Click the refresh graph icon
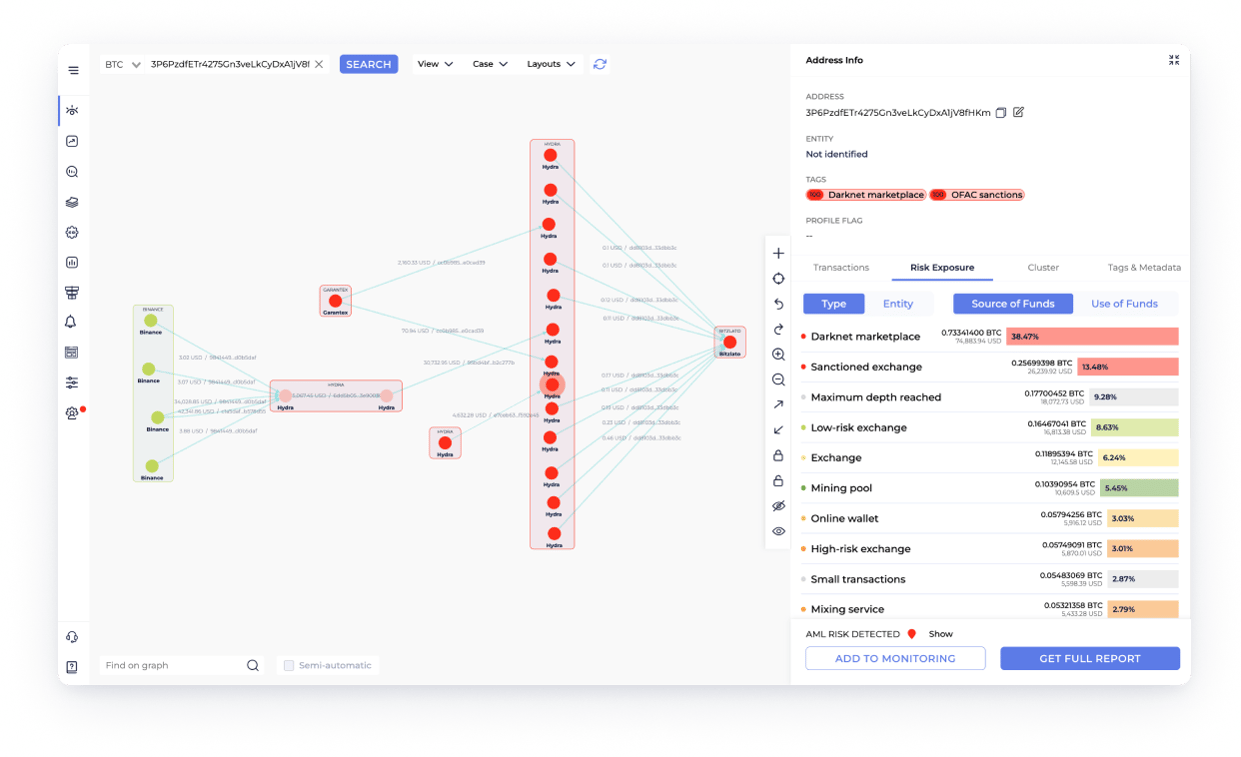Viewport: 1241px width, 757px height. 600,64
